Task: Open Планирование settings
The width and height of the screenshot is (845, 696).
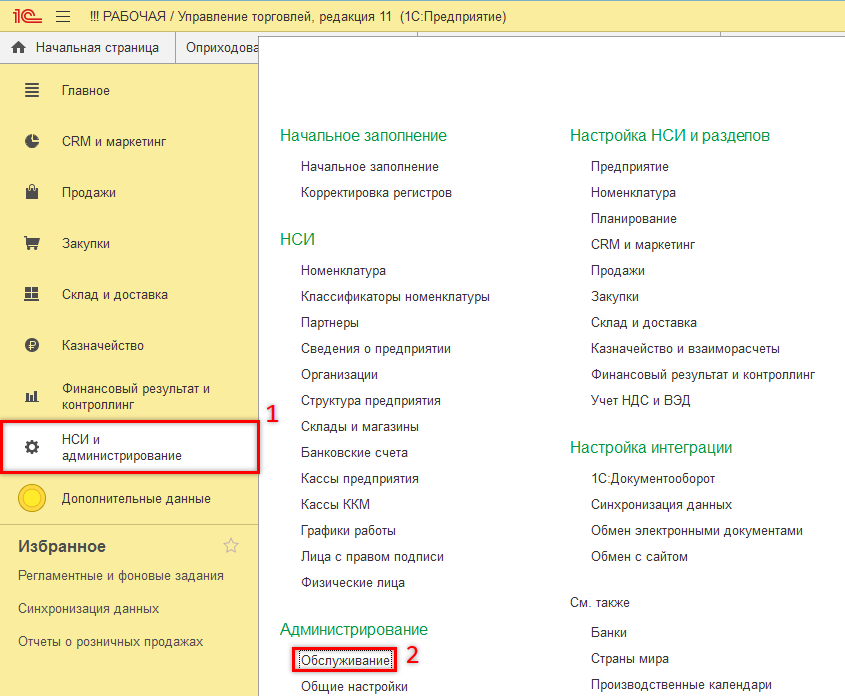Action: pyautogui.click(x=634, y=219)
